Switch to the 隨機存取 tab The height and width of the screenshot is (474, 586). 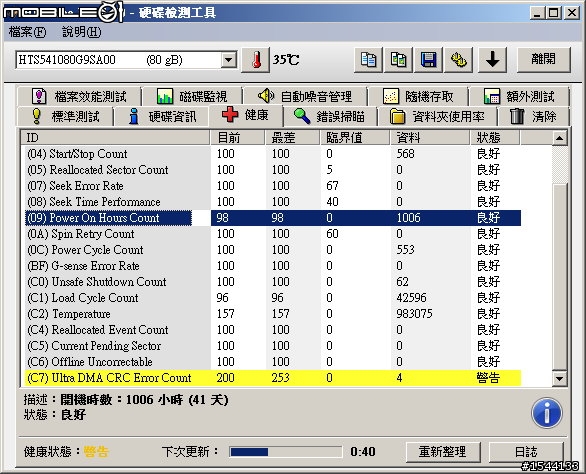click(x=418, y=96)
